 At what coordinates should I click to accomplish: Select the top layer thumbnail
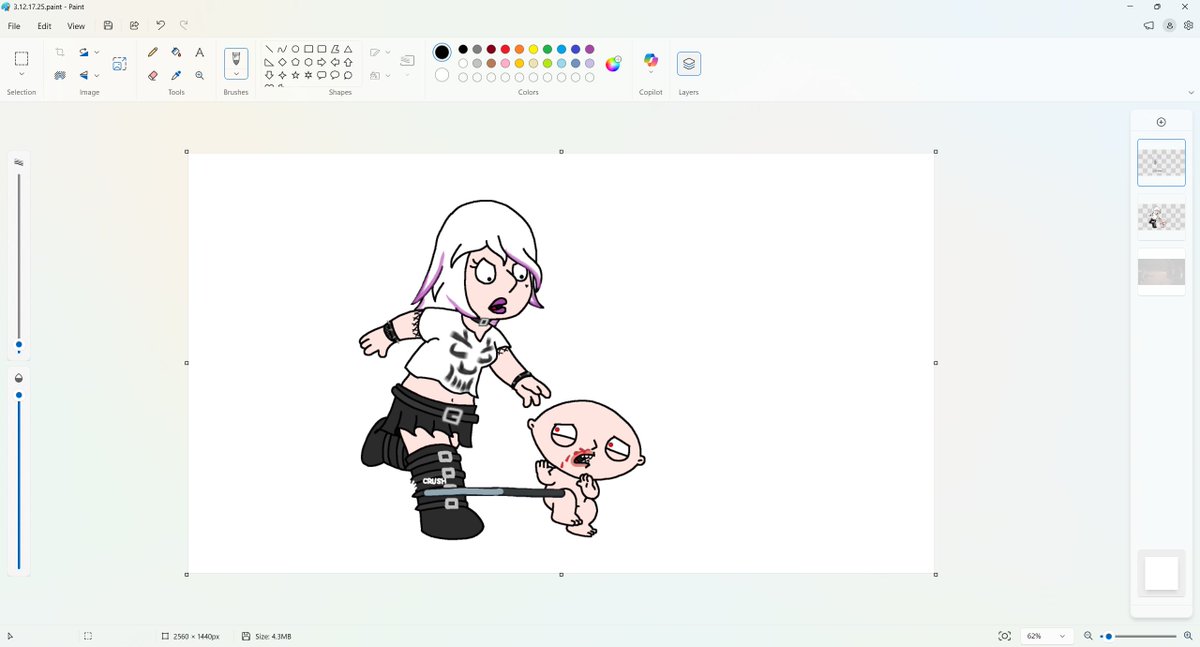[x=1161, y=162]
